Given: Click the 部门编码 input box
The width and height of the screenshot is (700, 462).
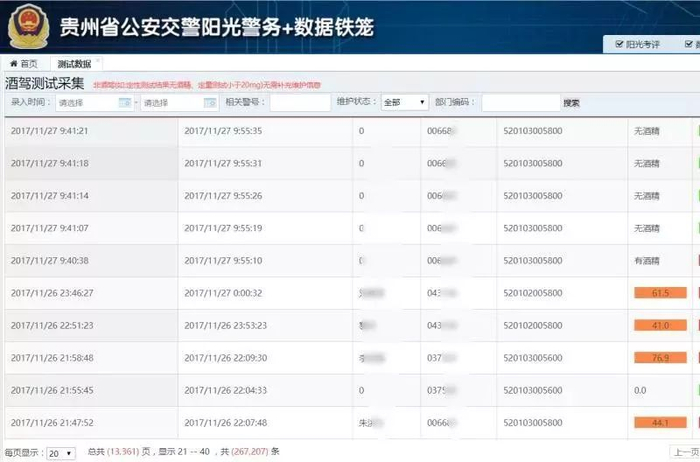Looking at the screenshot, I should (521, 103).
